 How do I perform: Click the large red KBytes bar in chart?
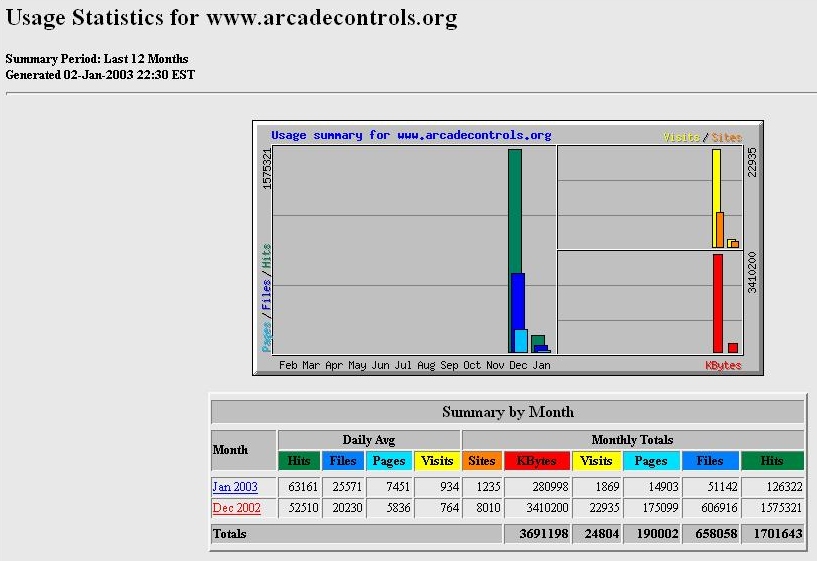717,302
